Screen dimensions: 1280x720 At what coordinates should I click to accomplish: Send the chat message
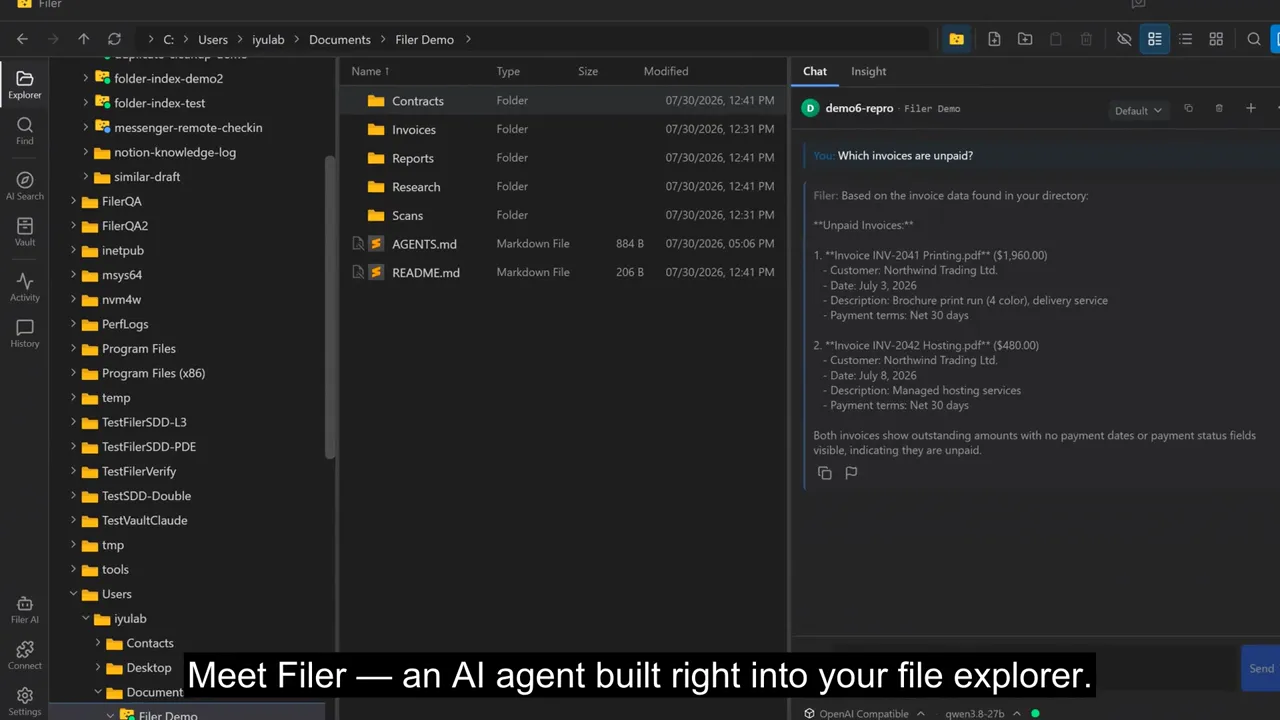coord(1261,668)
